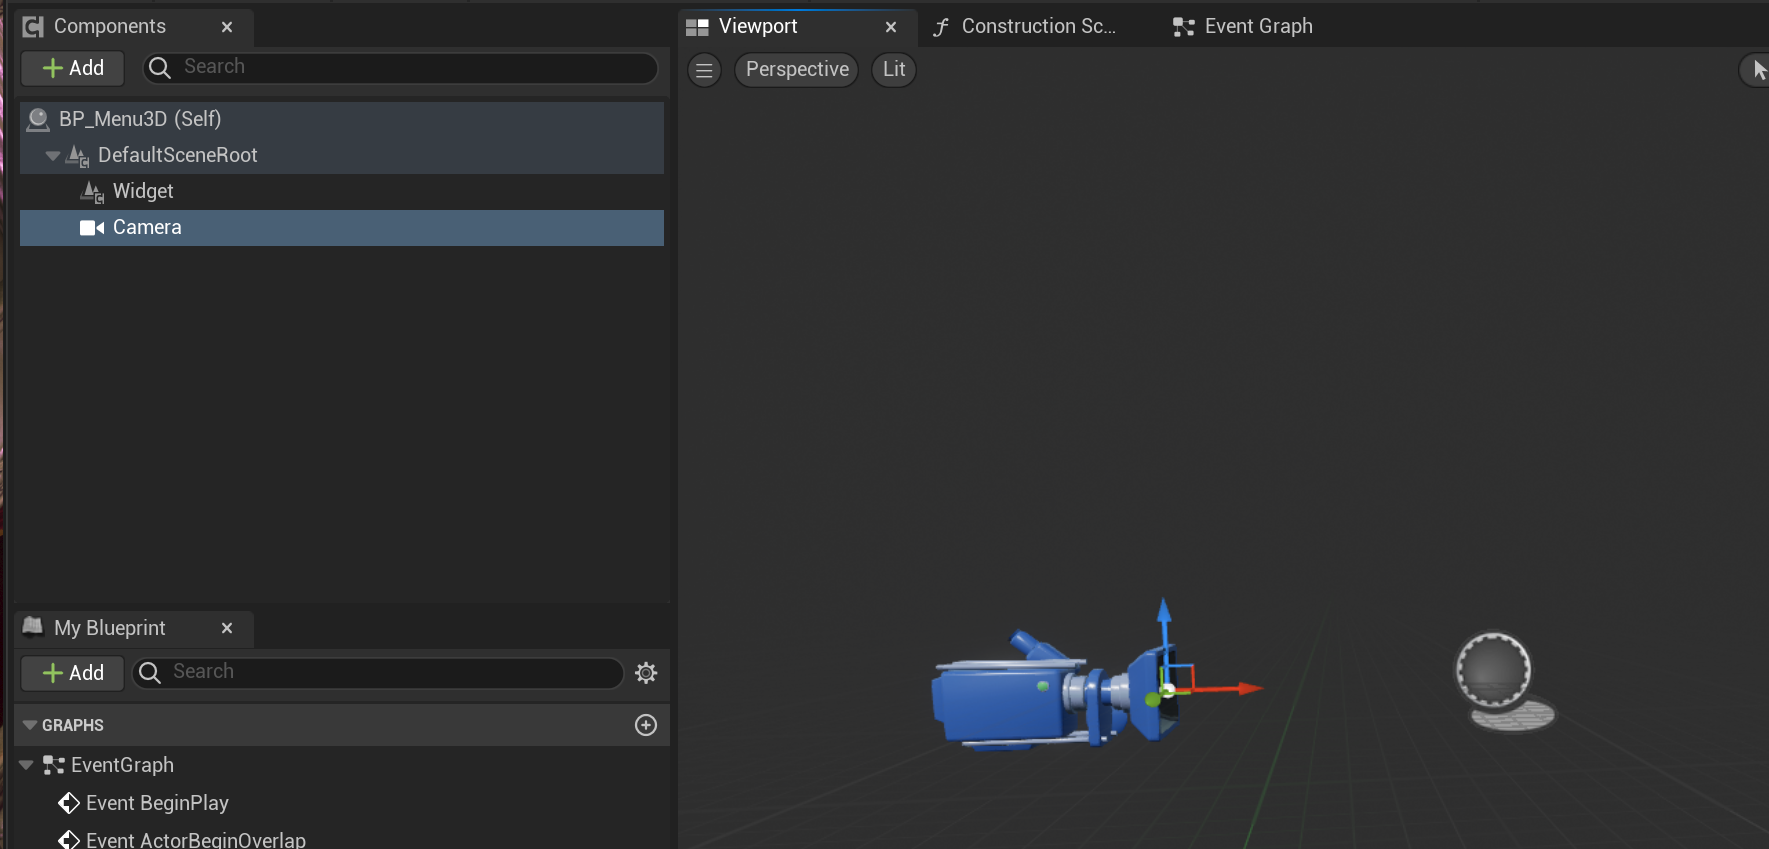Click the gray sphere widget preview in viewport
The image size is (1769, 849).
click(1493, 670)
